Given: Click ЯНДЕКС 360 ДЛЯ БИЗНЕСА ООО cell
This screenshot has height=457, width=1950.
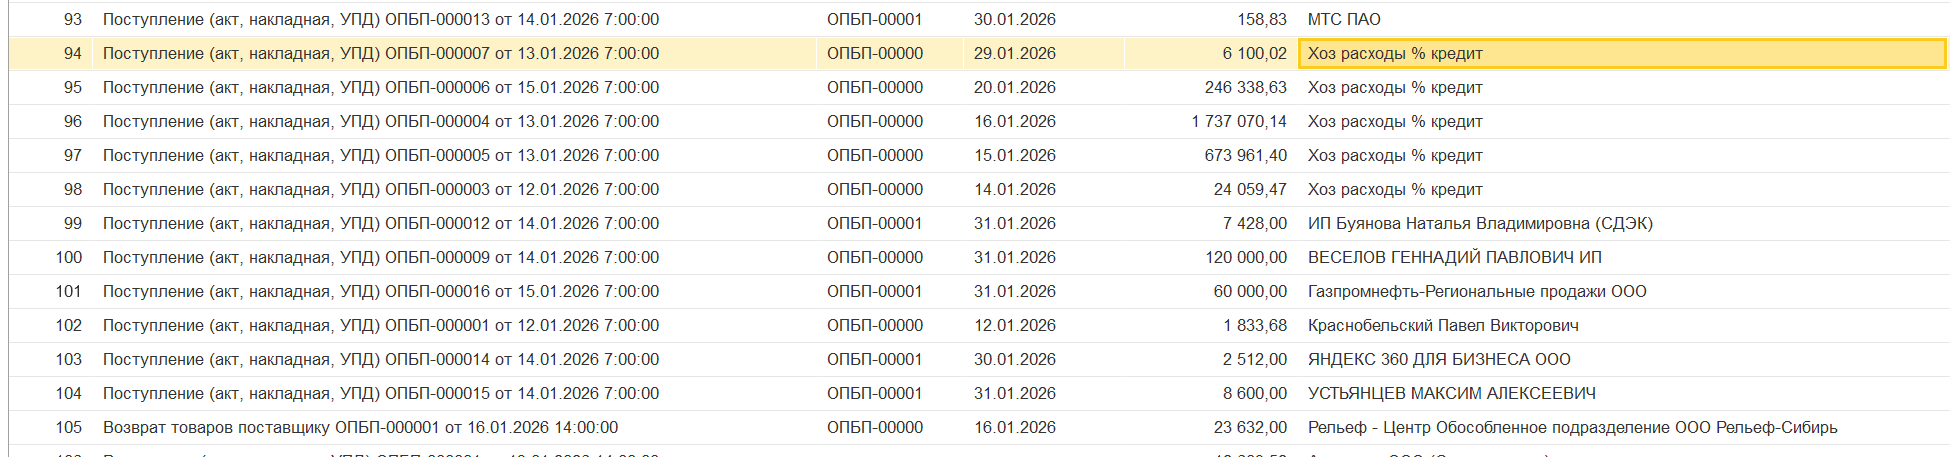Looking at the screenshot, I should pos(1438,360).
